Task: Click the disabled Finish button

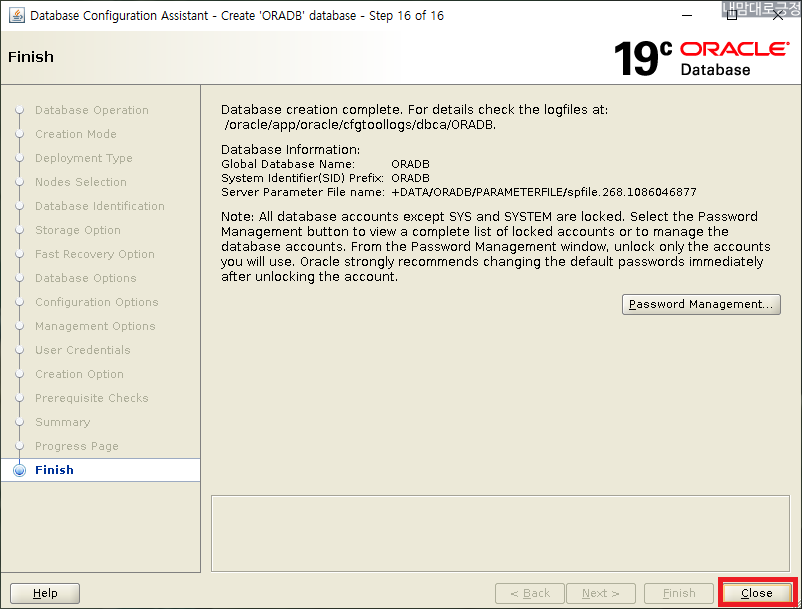Action: (x=679, y=593)
